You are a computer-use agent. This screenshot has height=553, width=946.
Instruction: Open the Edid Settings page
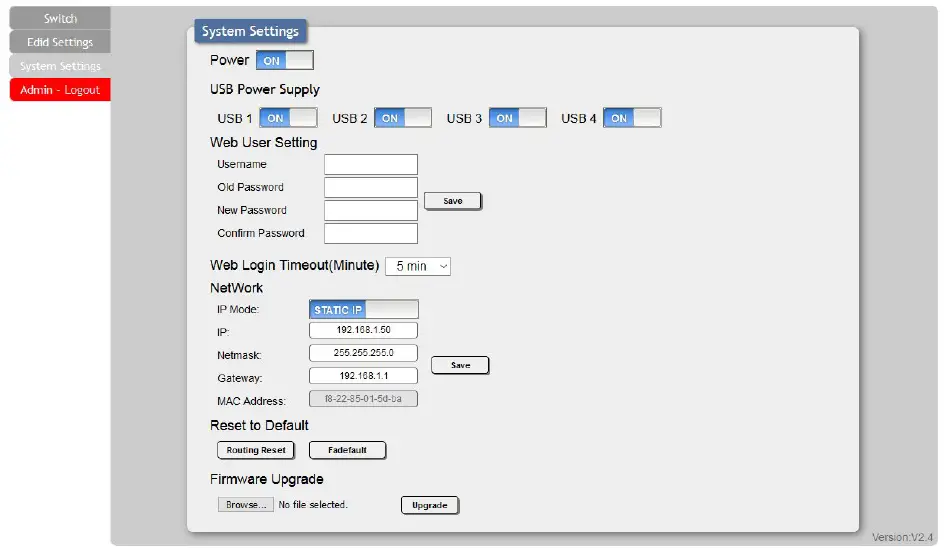pyautogui.click(x=60, y=42)
